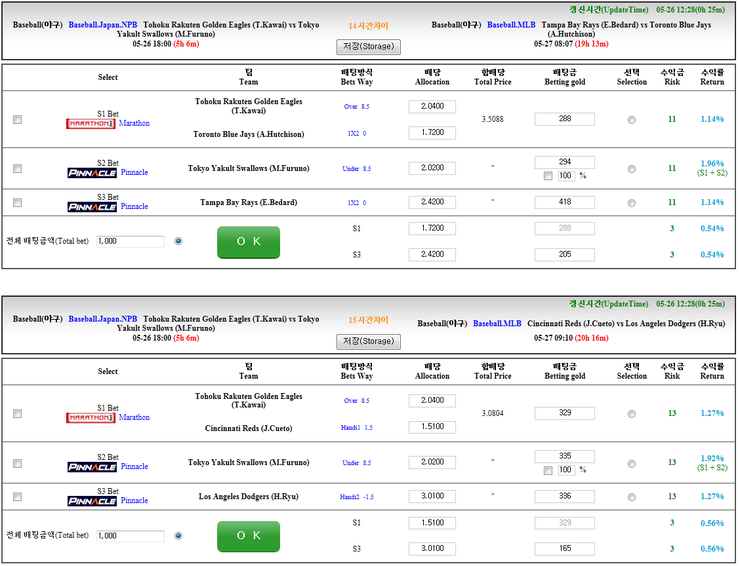
Task: Click Pinnacle logo in second panel S2 Bet row
Action: pyautogui.click(x=92, y=467)
